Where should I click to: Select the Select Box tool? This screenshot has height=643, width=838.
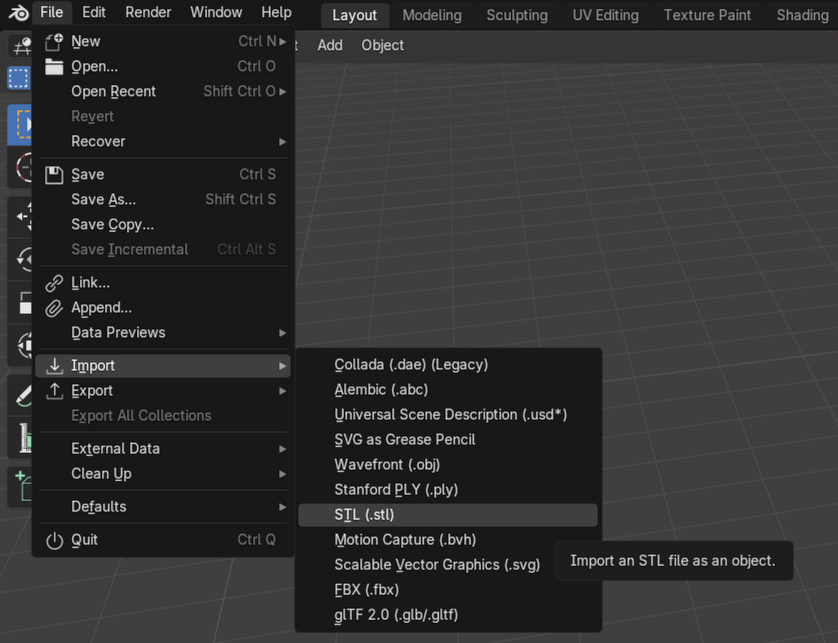click(18, 78)
